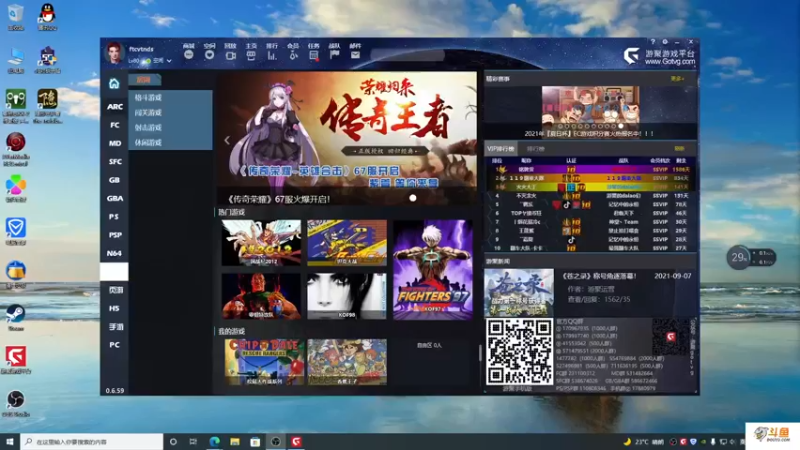Select the N64 platform in sidebar
Viewport: 800px width, 450px height.
(x=114, y=254)
